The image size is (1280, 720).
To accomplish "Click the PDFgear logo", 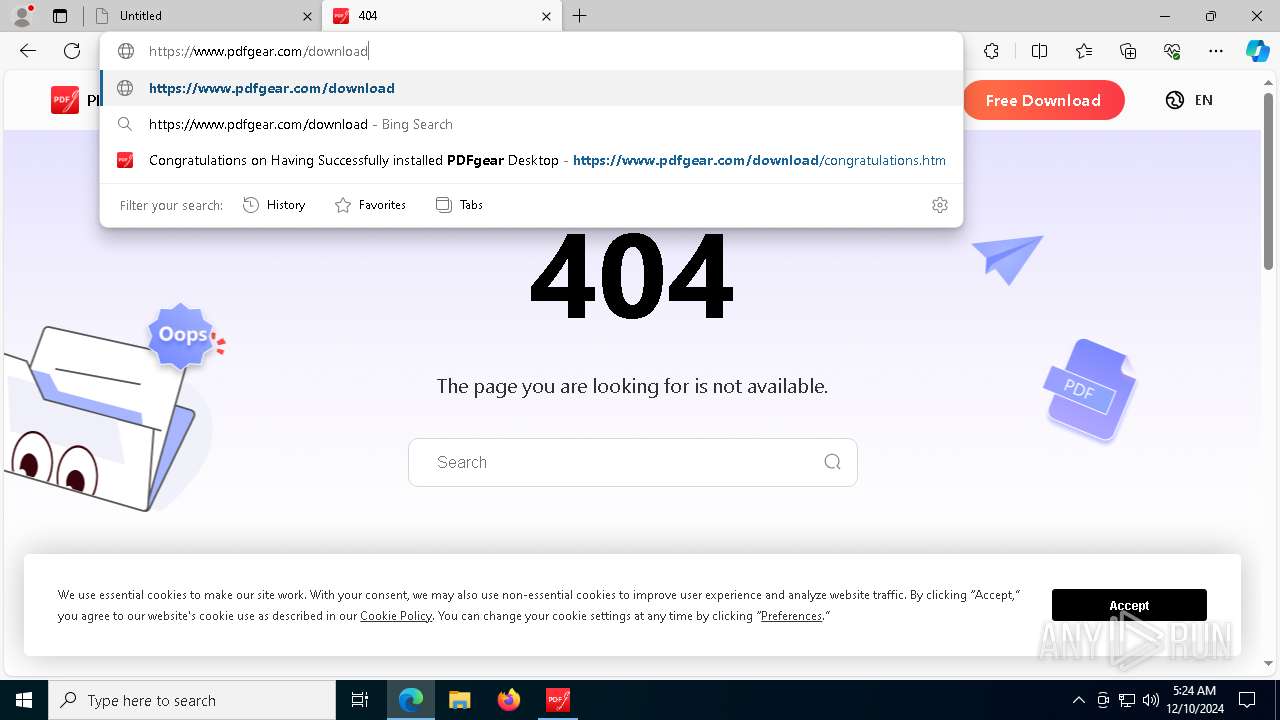I will click(x=65, y=100).
